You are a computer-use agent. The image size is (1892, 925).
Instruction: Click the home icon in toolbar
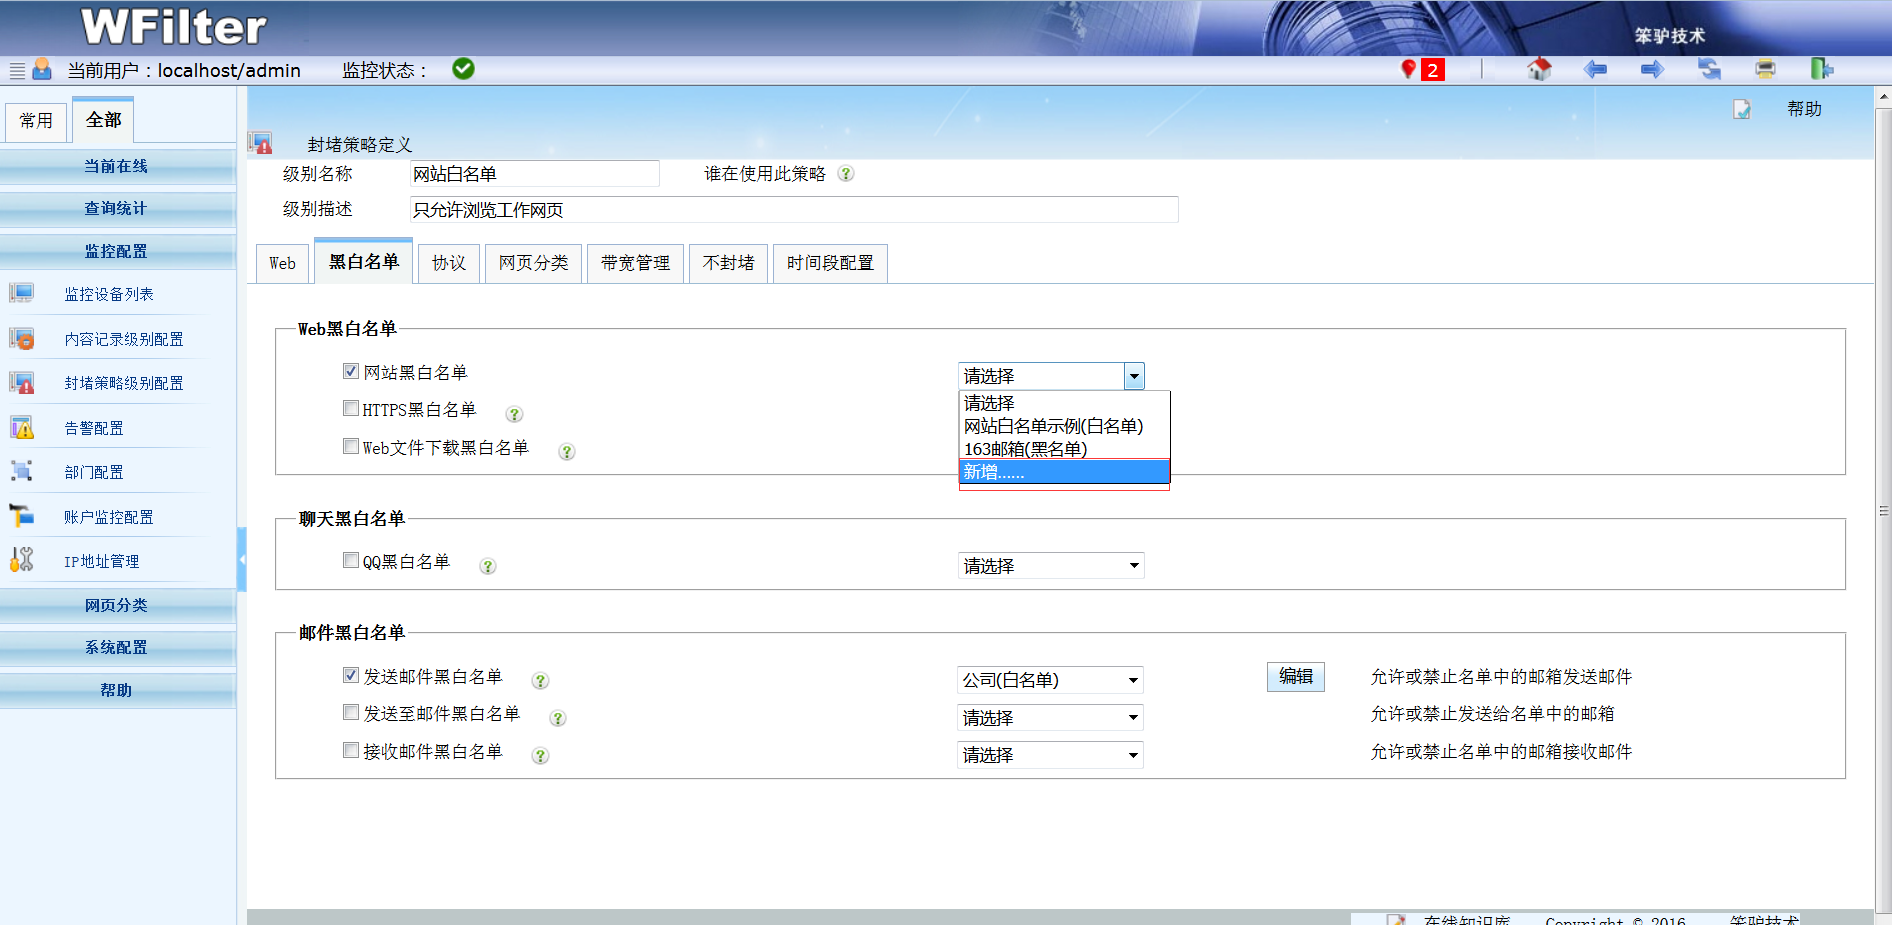click(1539, 69)
